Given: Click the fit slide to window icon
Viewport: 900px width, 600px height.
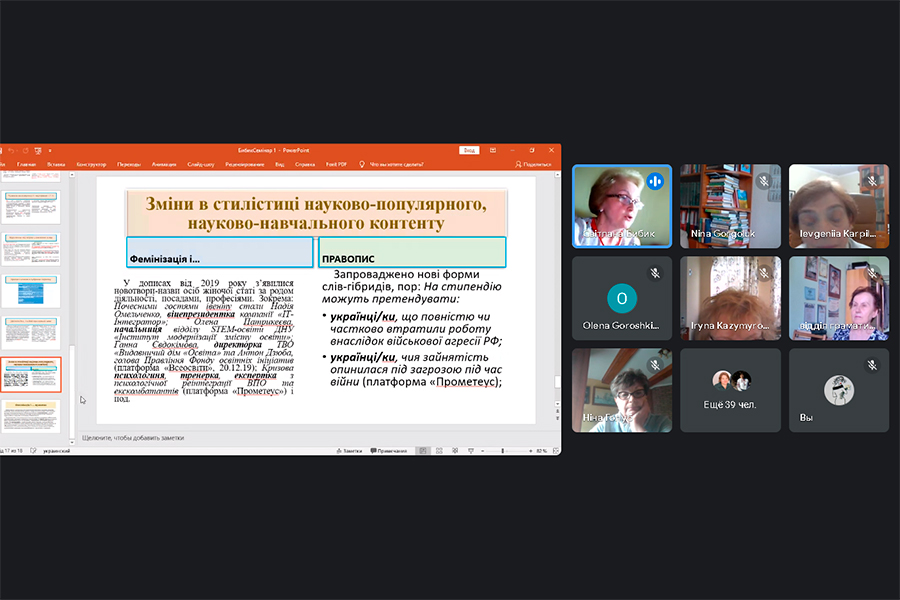Looking at the screenshot, I should [x=556, y=451].
